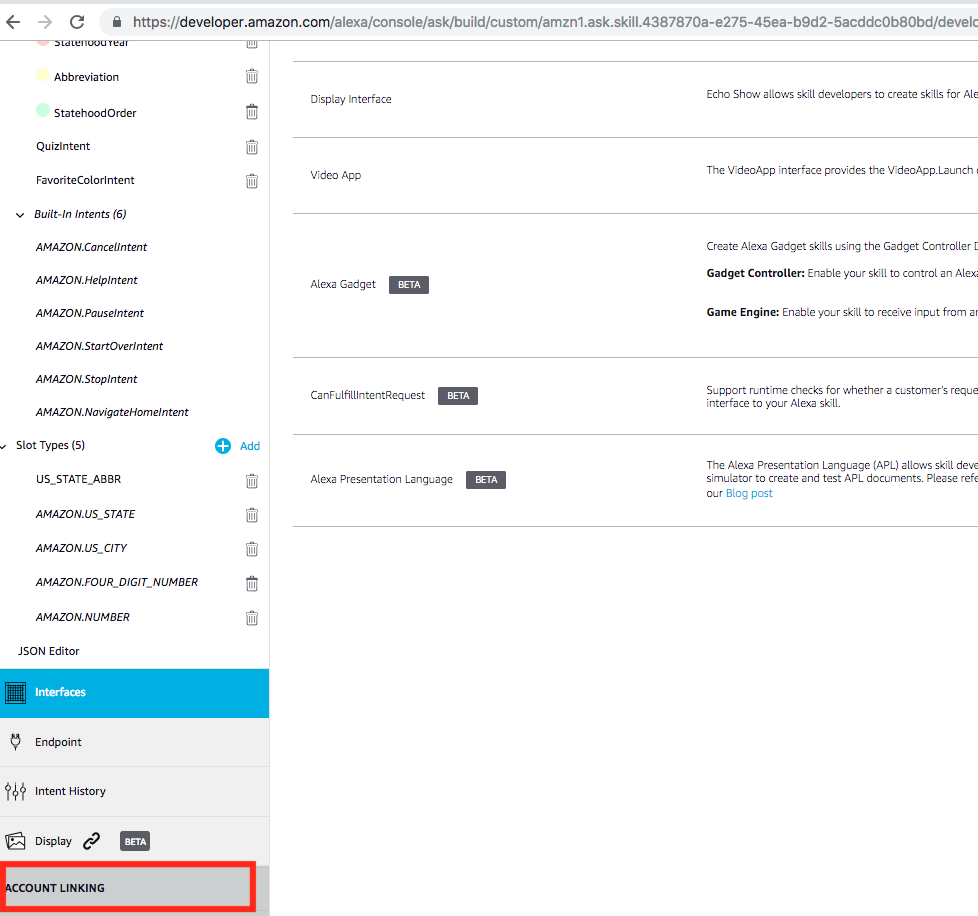Click trash icon beside QuizIntent
The width and height of the screenshot is (978, 916).
(x=252, y=147)
